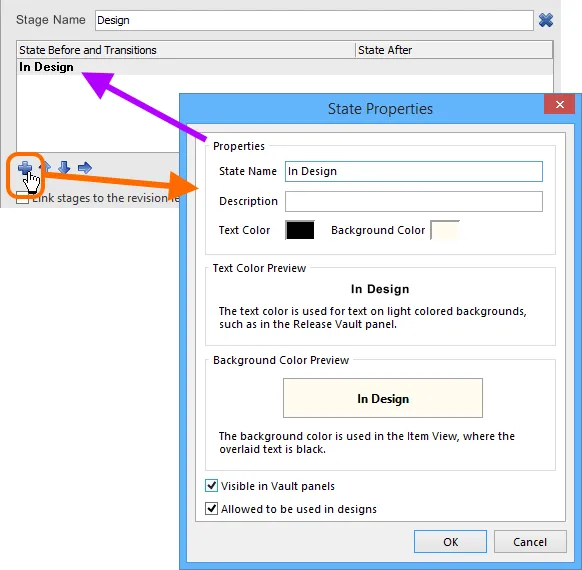Toggle Allowed to be used in designs

tap(212, 508)
